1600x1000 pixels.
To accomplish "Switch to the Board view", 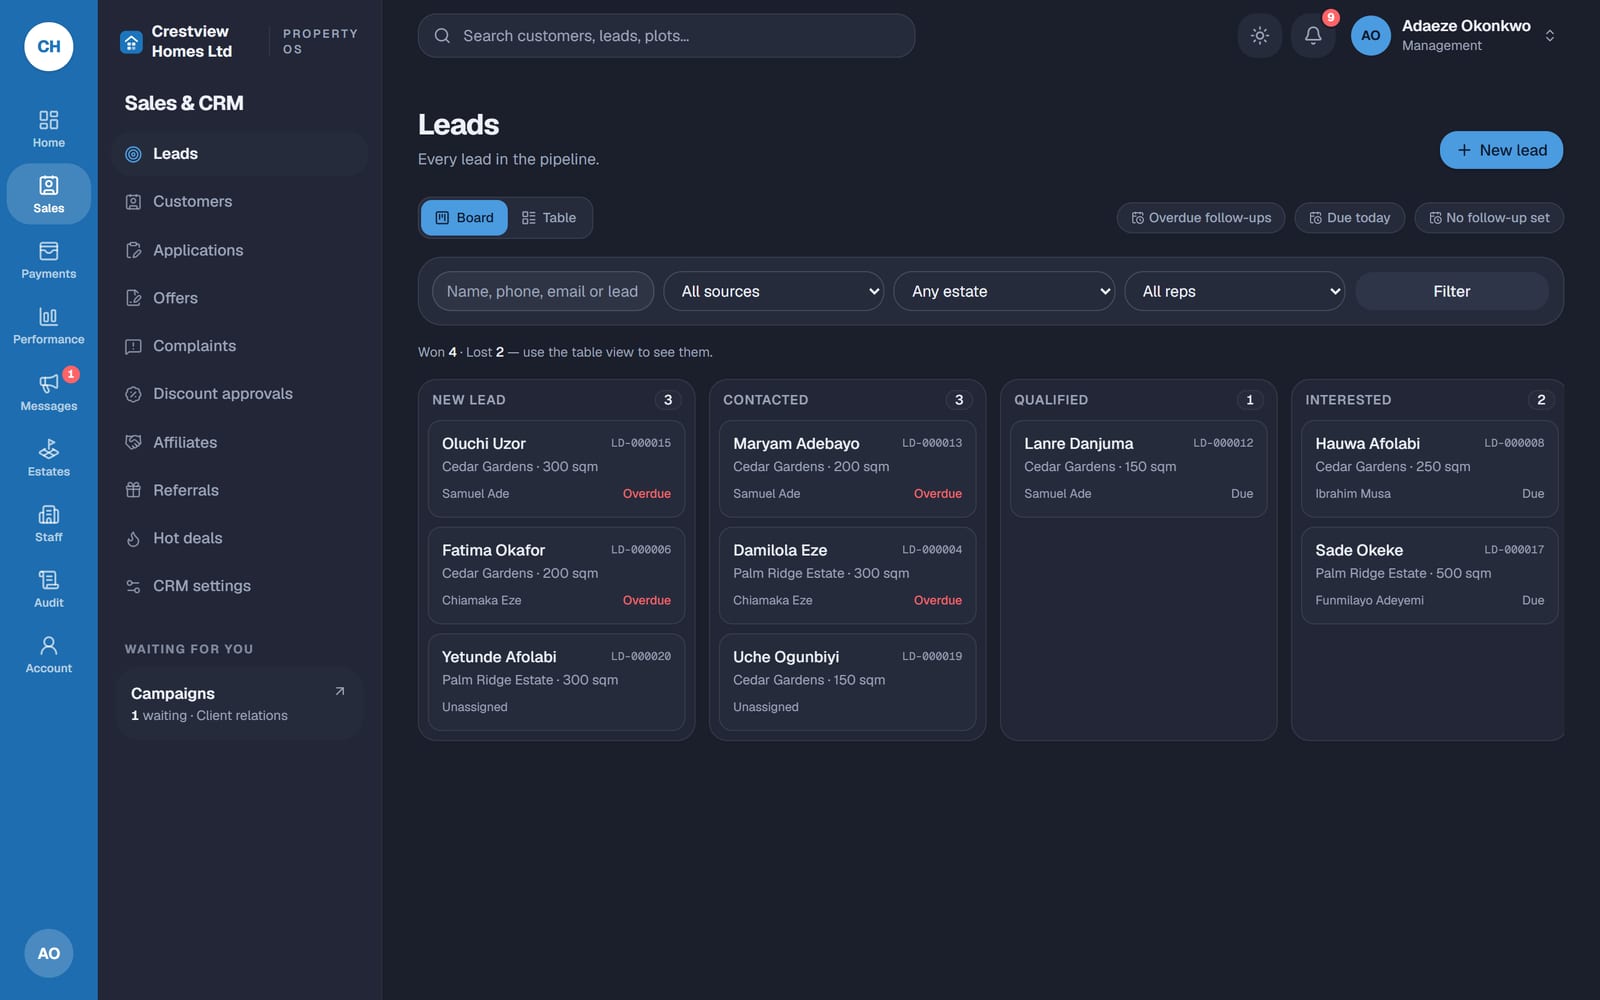I will tap(464, 218).
